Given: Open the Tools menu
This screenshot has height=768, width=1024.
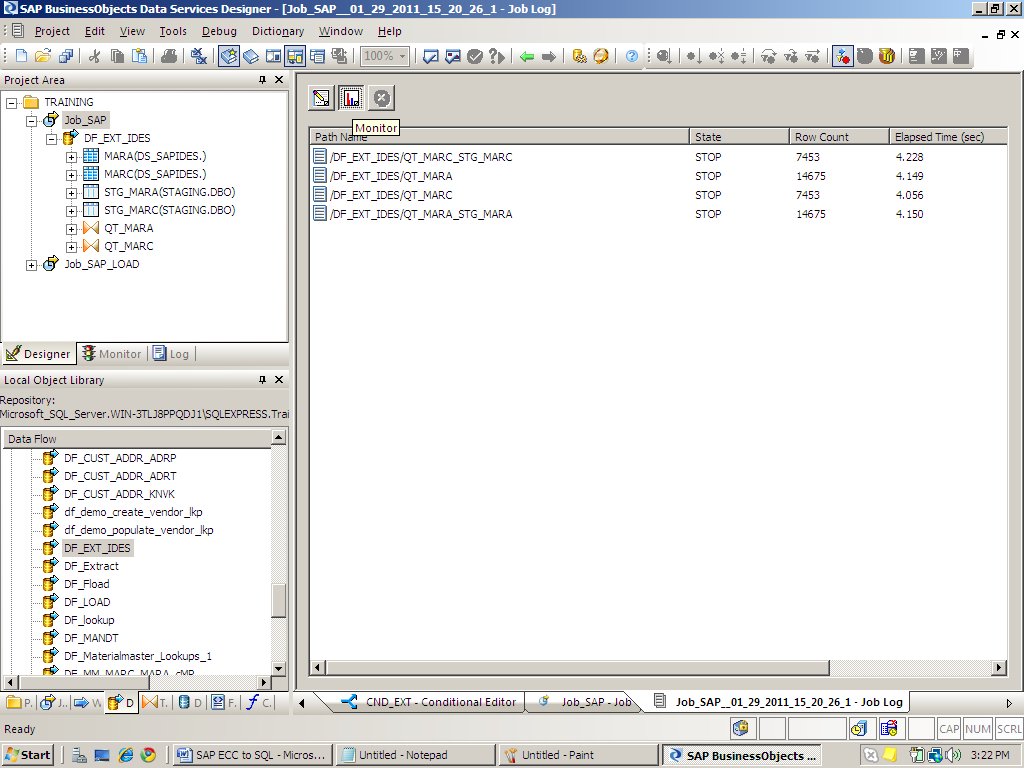Looking at the screenshot, I should 173,31.
